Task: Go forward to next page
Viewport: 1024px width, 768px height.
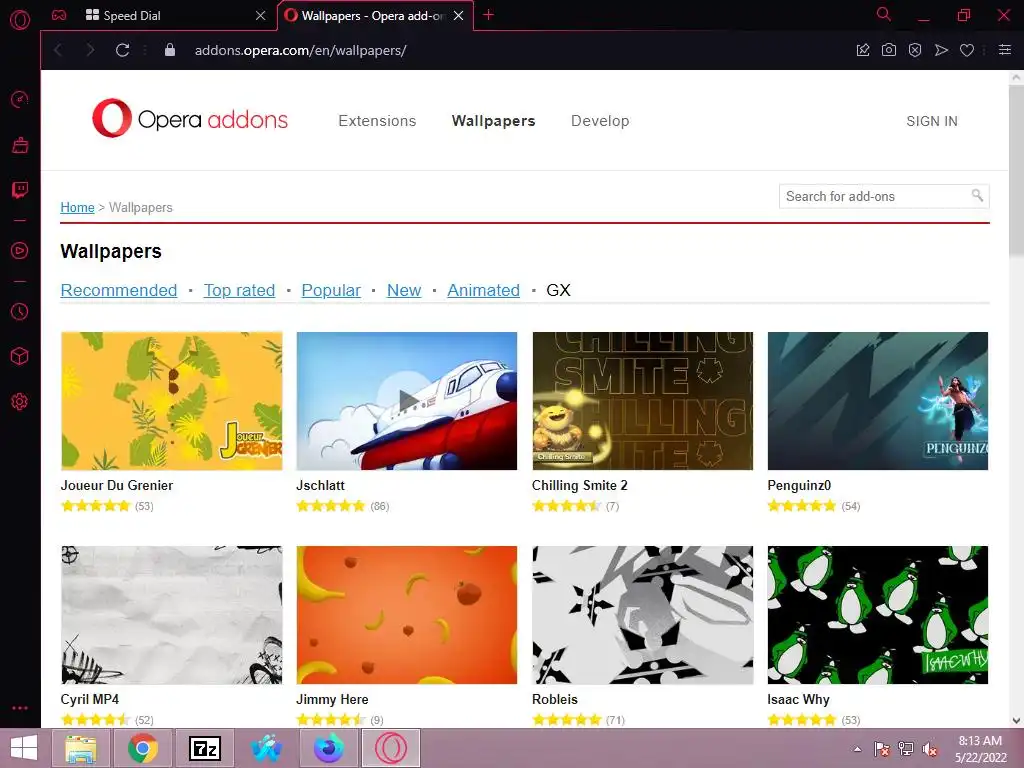Action: pyautogui.click(x=90, y=50)
